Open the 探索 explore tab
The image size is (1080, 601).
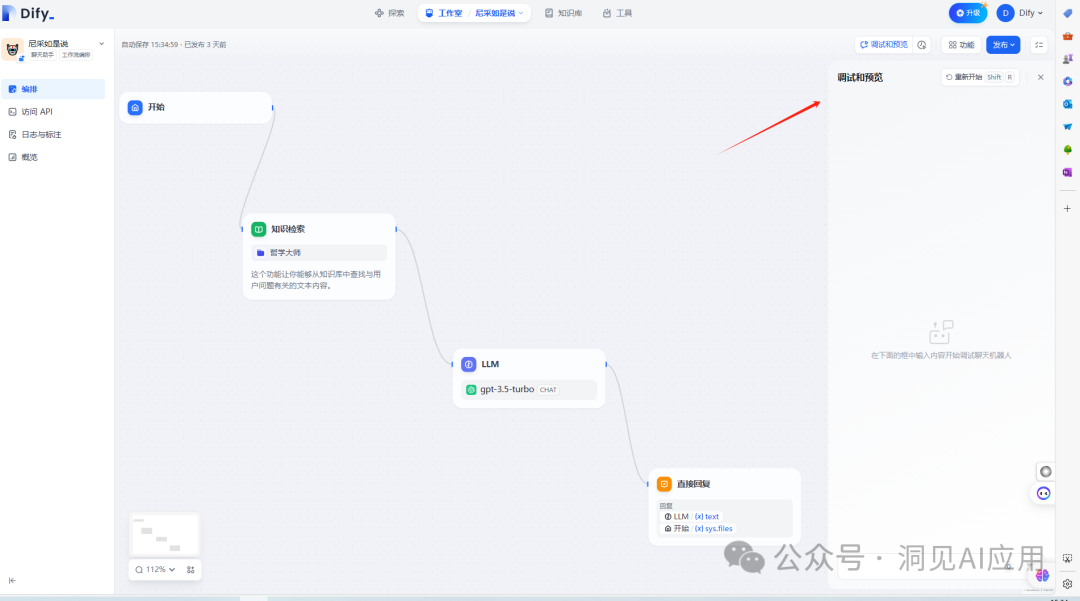click(x=389, y=13)
